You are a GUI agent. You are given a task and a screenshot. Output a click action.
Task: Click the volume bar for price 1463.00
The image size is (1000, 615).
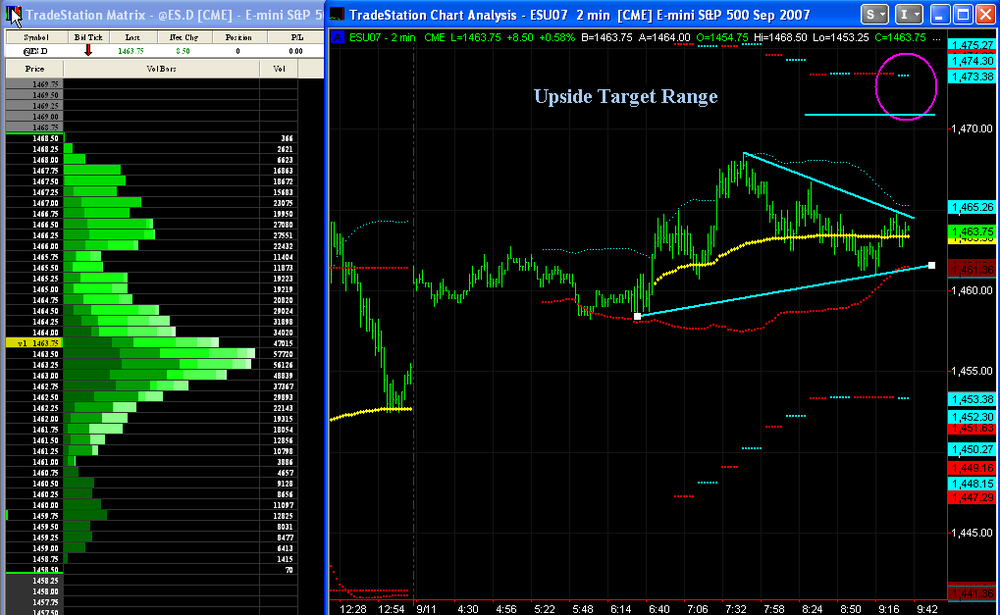click(145, 376)
